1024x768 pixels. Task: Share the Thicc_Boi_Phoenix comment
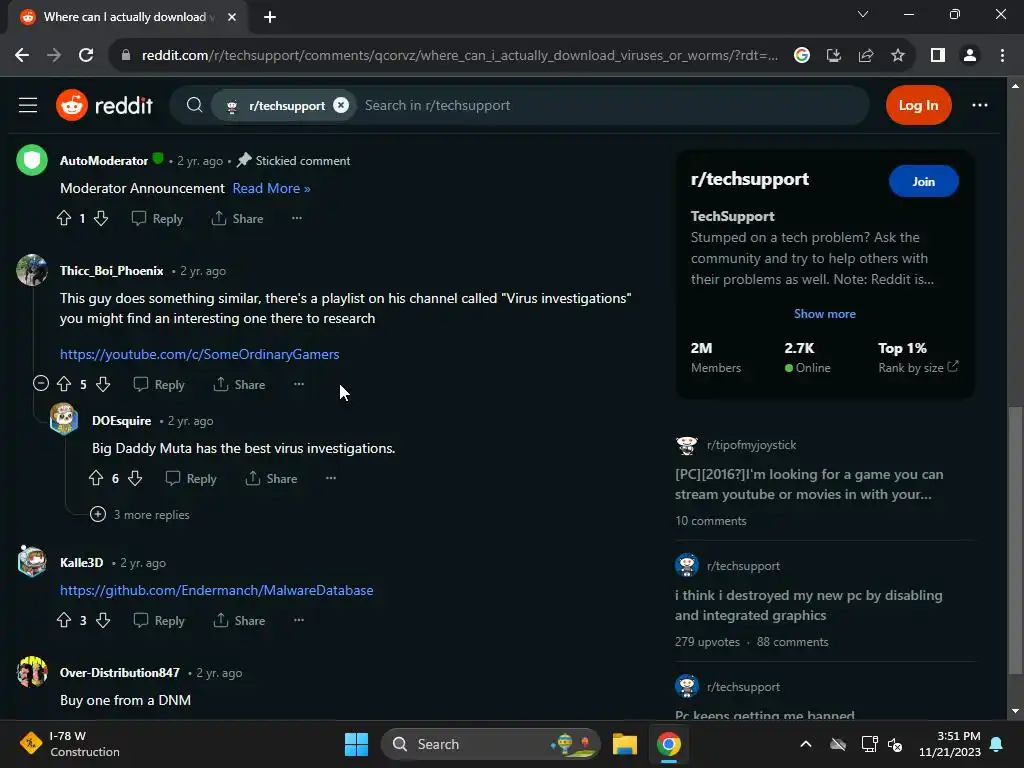[239, 384]
